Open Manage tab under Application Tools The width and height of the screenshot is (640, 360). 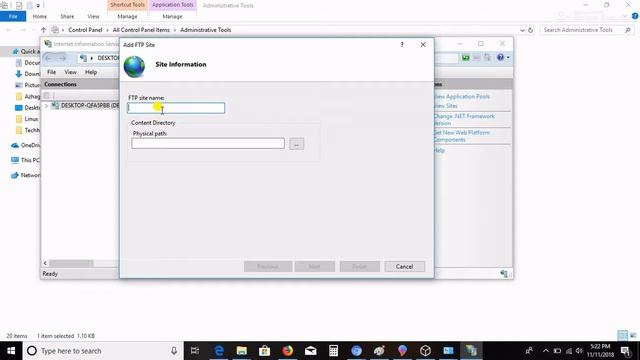pyautogui.click(x=172, y=16)
